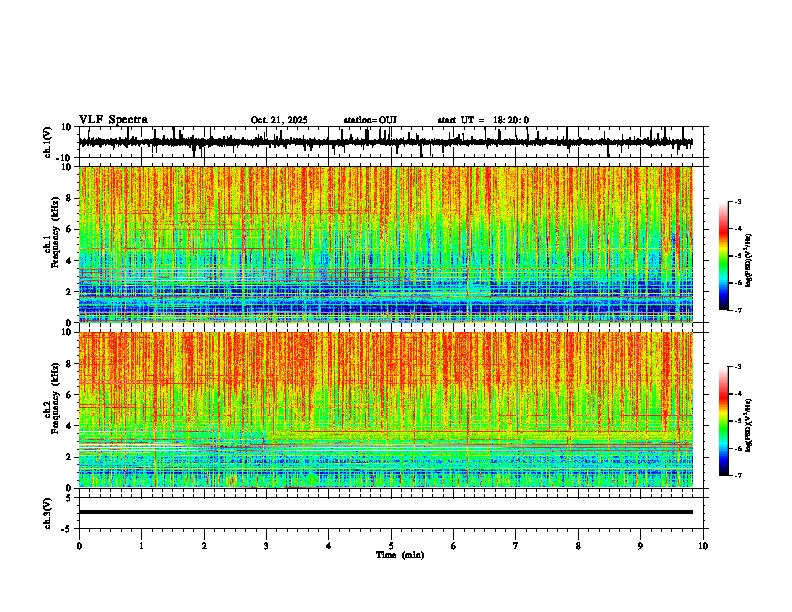The height and width of the screenshot is (612, 792).
Task: Click the "-7" label on ch.2 color scale
Action: 737,476
